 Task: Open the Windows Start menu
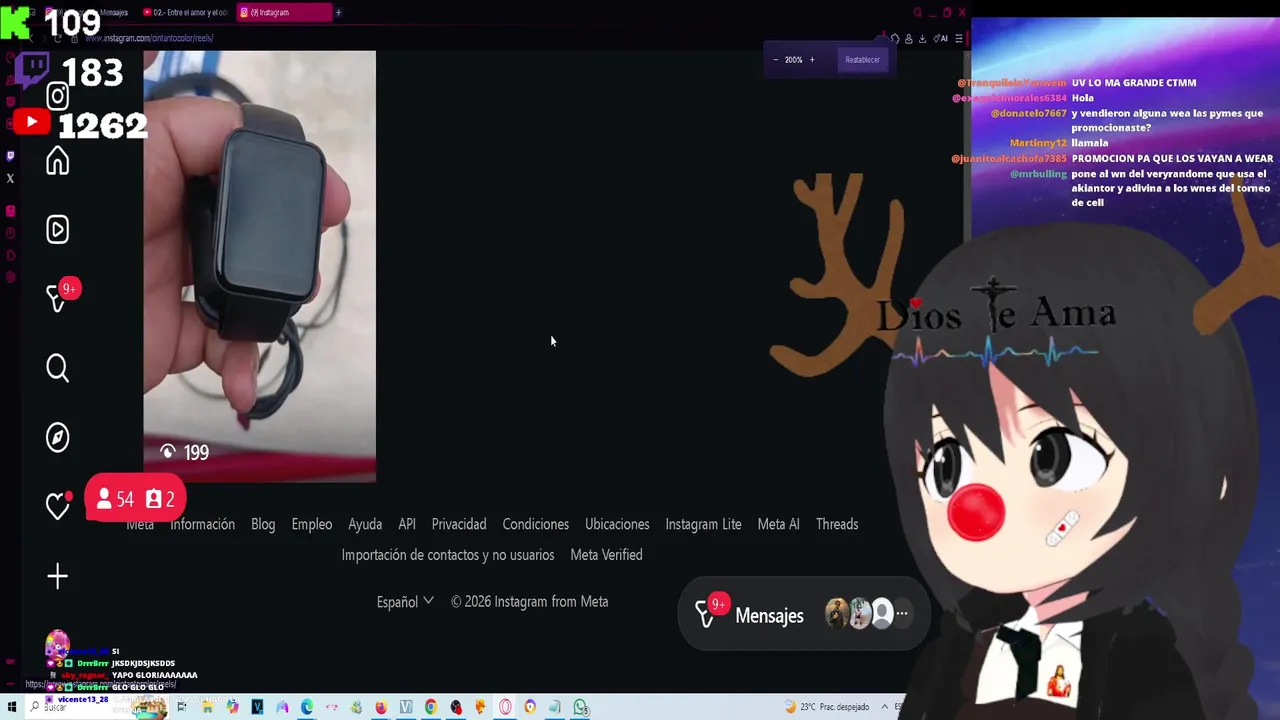point(12,707)
